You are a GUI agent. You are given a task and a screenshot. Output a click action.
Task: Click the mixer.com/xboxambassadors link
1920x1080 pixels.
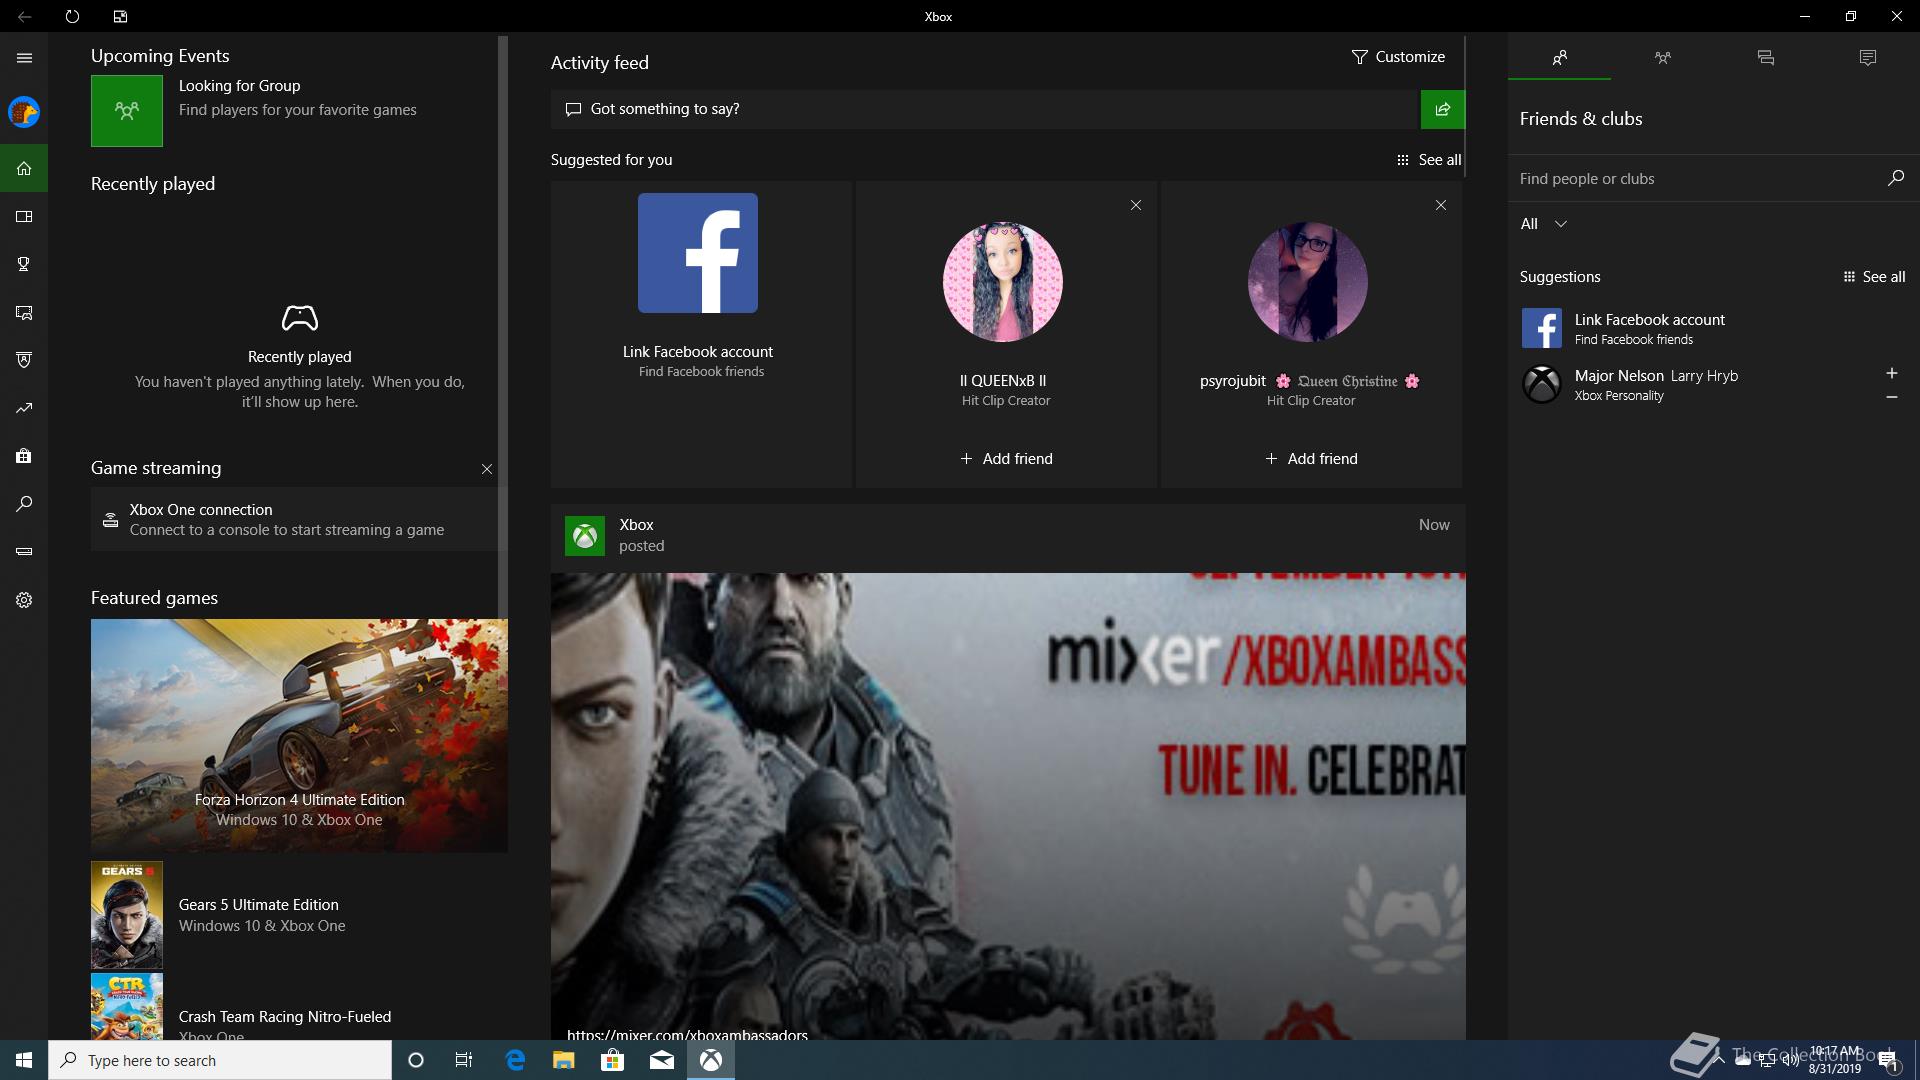coord(687,1034)
